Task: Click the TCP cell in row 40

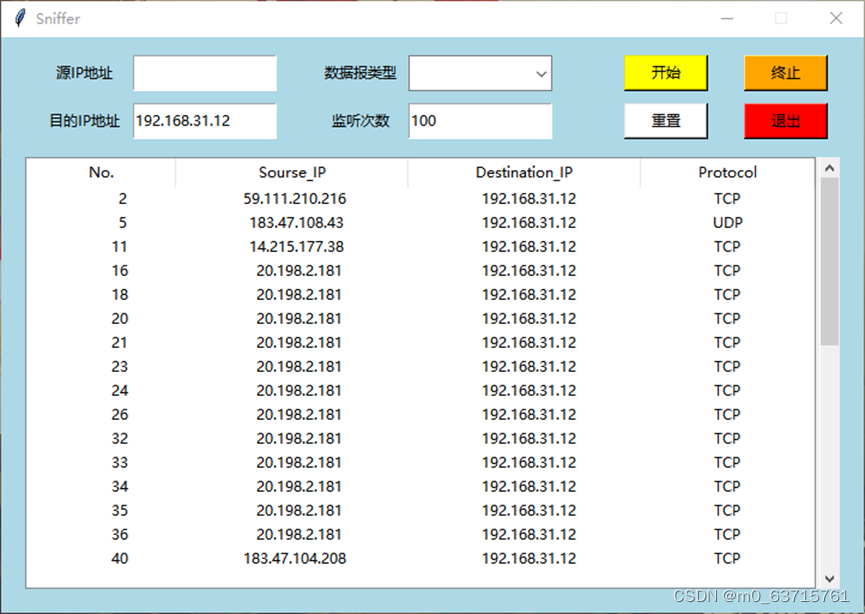Action: [727, 559]
